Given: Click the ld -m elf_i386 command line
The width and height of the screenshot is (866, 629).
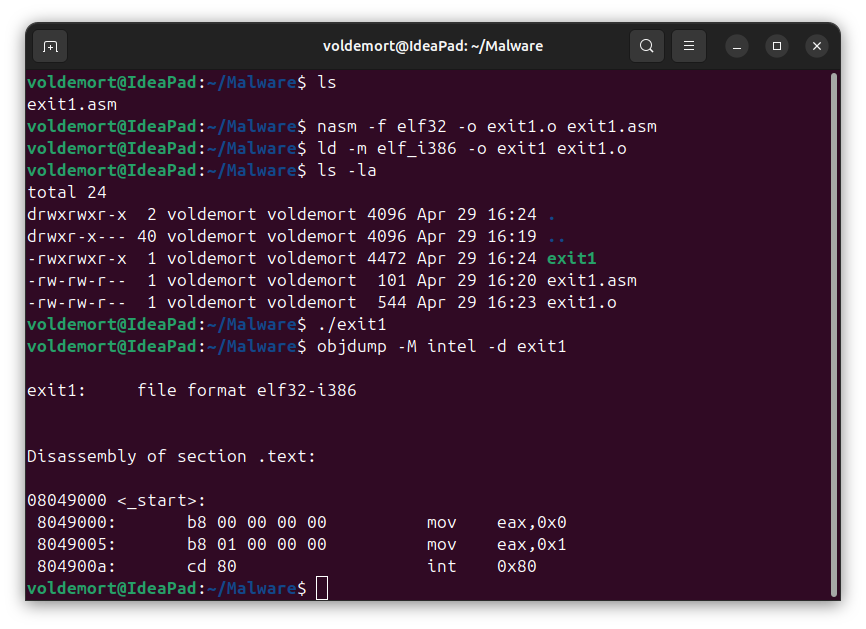Looking at the screenshot, I should 472,149.
